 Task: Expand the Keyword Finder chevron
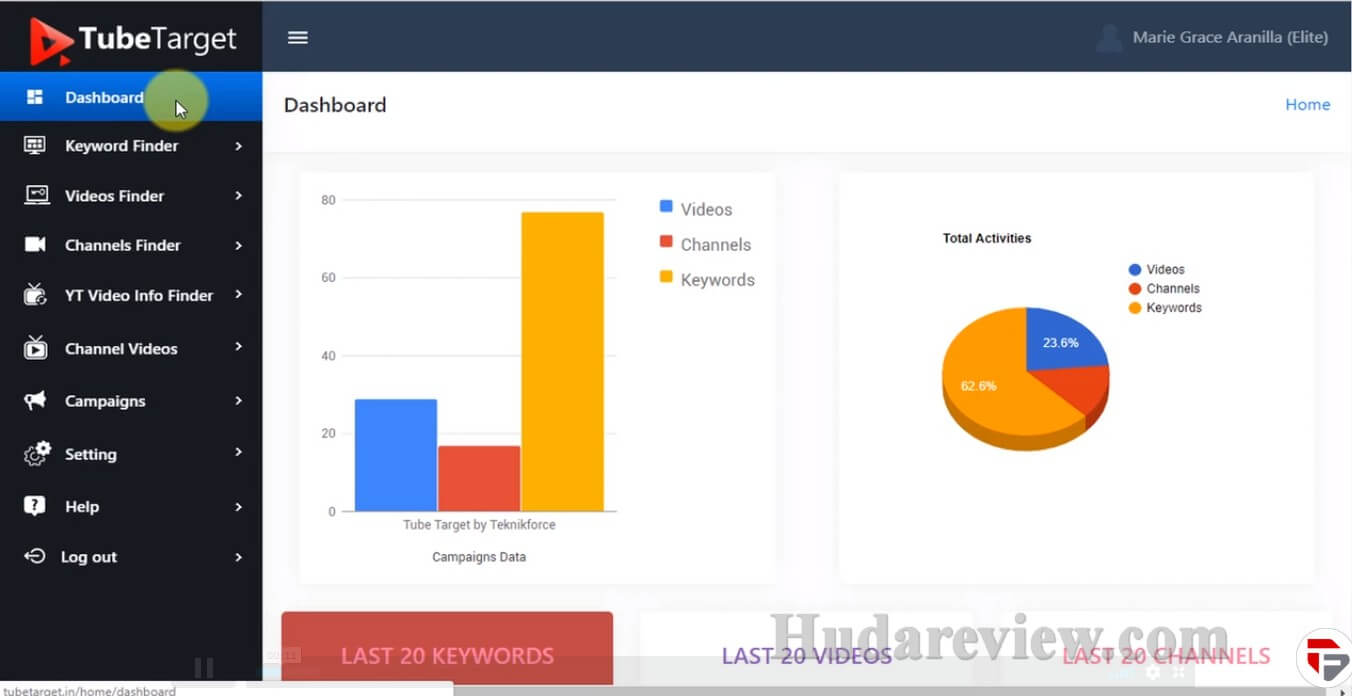coord(238,146)
